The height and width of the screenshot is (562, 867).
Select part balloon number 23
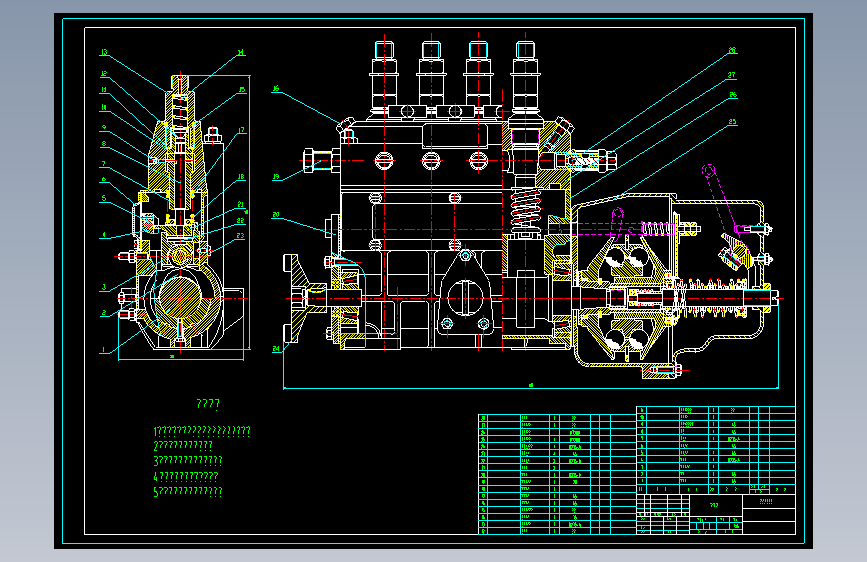coord(241,236)
